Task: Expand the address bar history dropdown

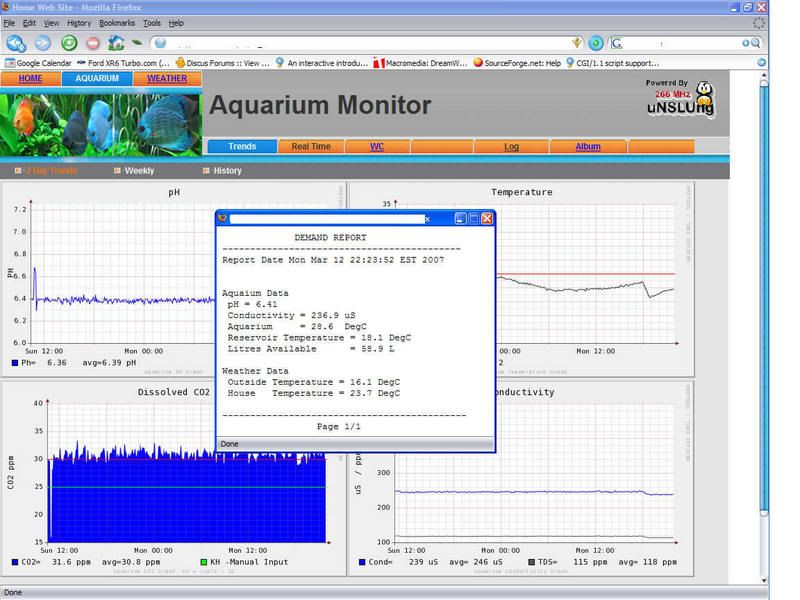Action: point(576,43)
